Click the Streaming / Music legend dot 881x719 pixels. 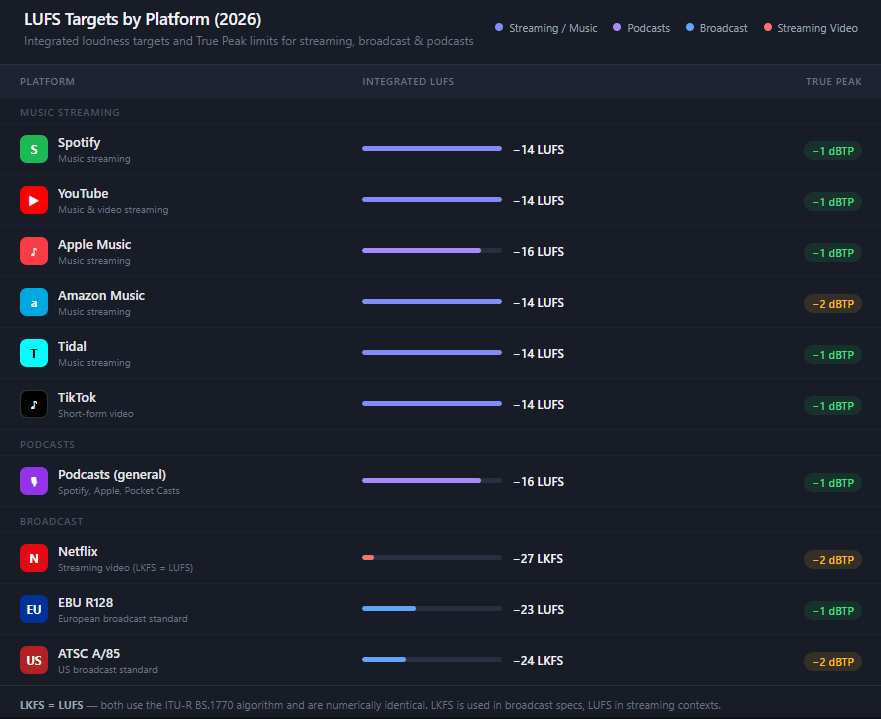499,28
